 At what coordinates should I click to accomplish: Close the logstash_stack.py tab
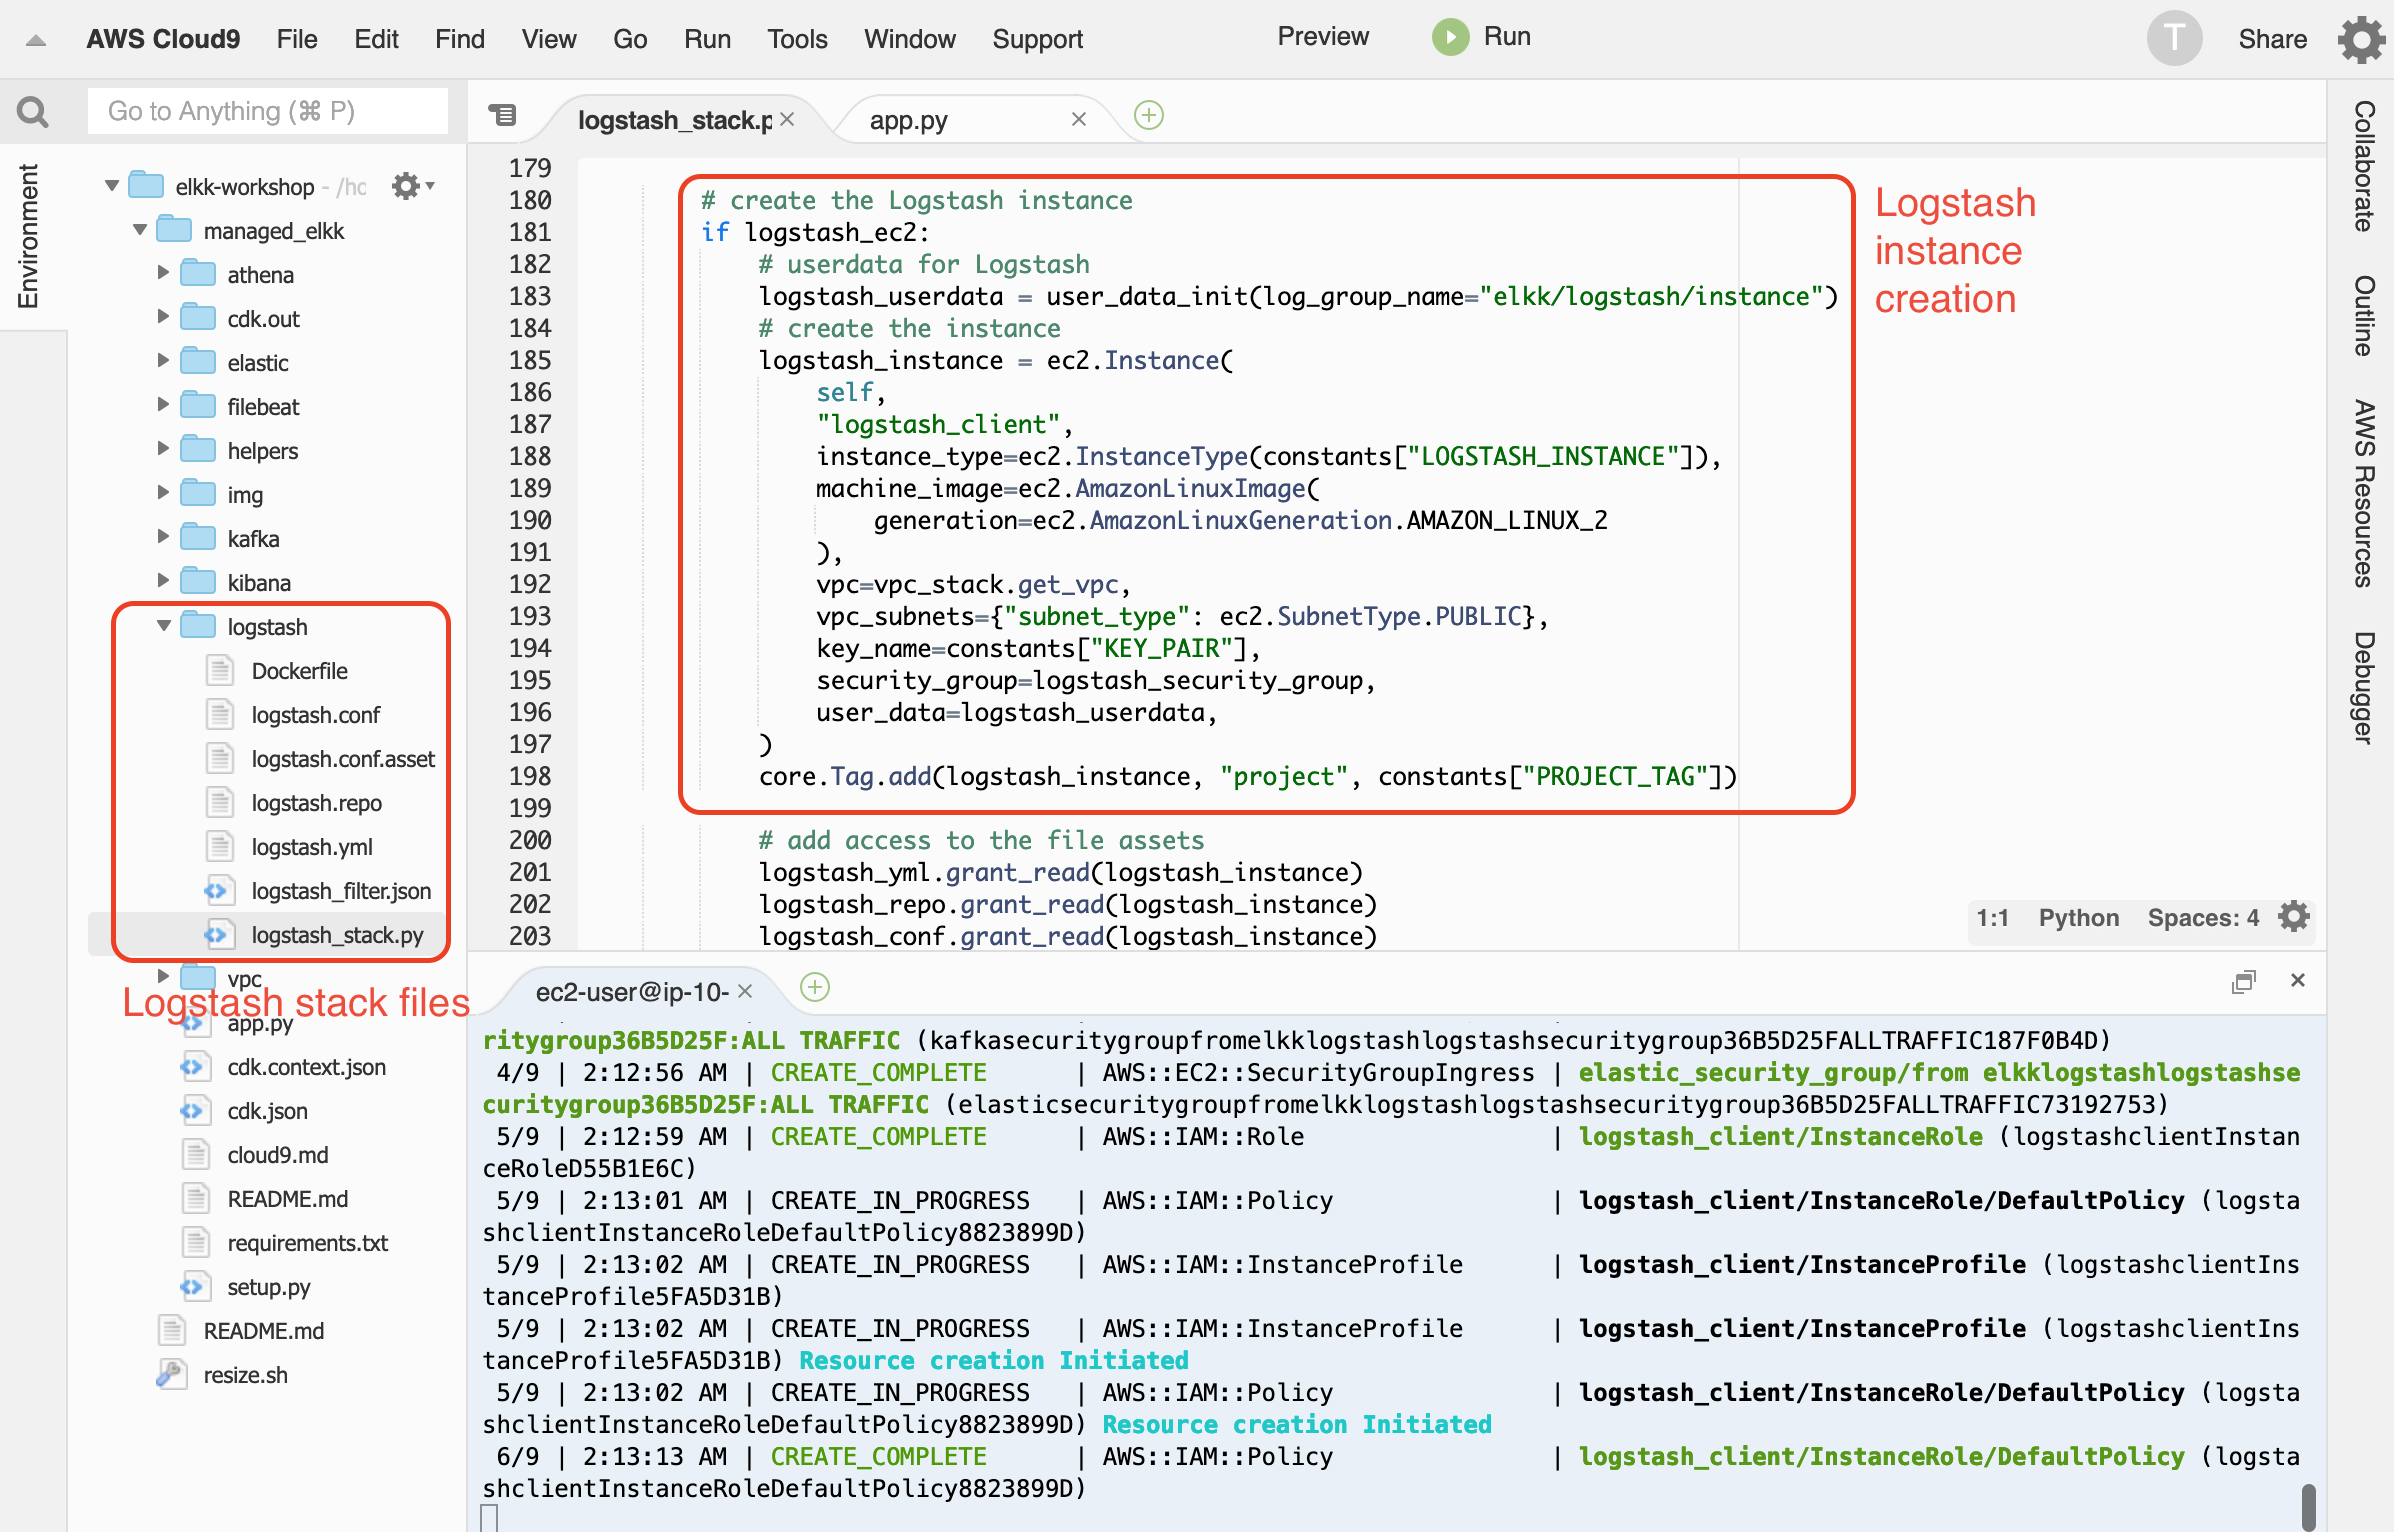point(788,119)
